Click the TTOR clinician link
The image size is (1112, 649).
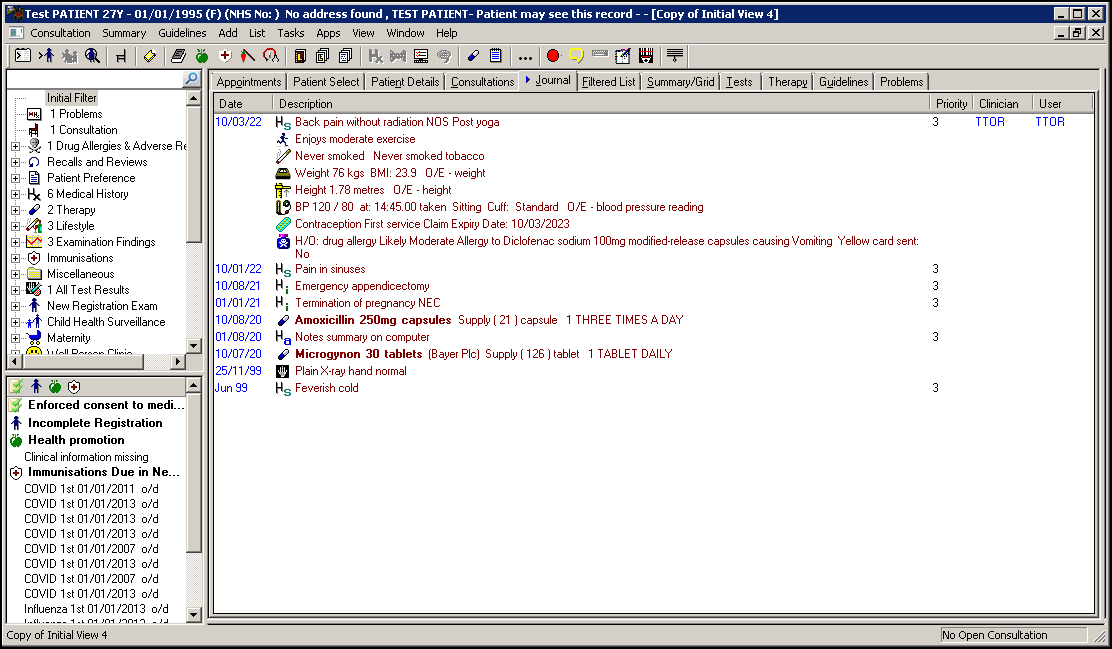click(990, 122)
